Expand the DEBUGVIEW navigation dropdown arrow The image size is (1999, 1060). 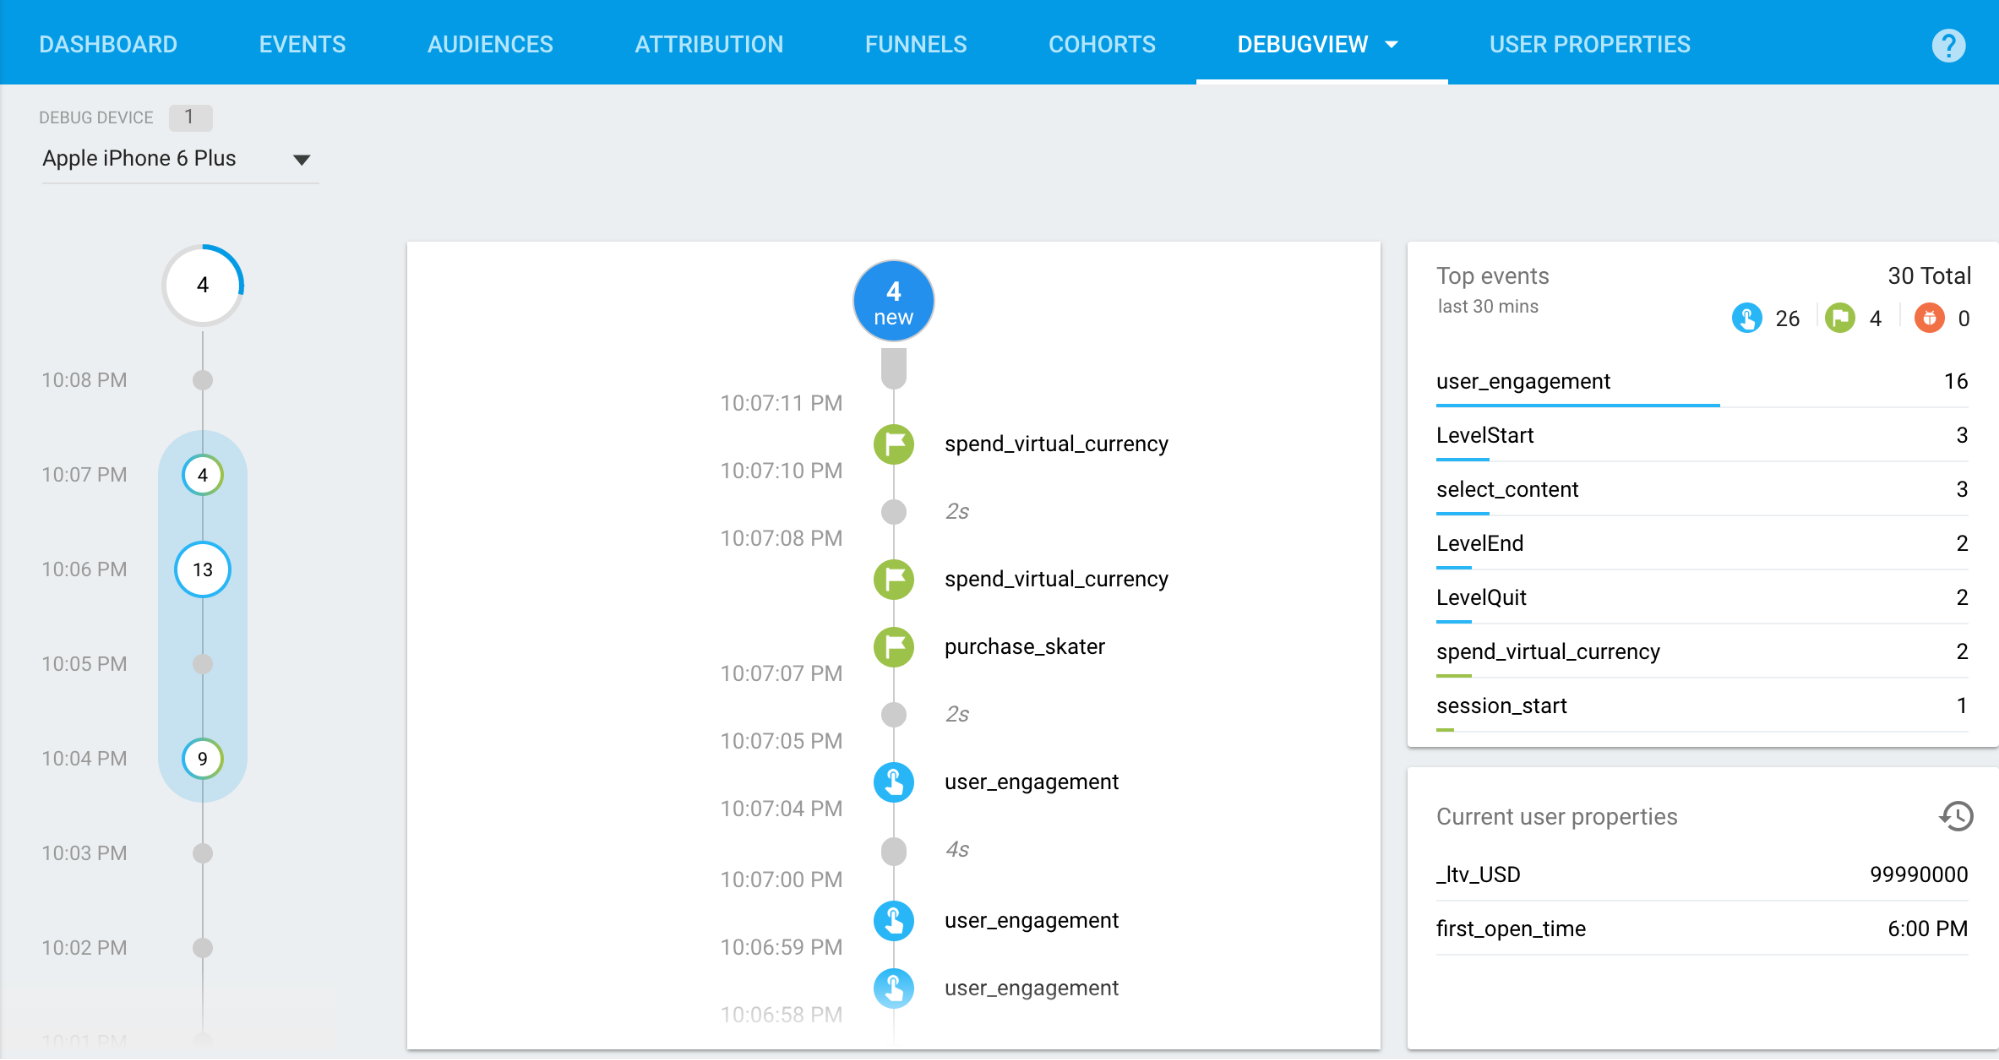coord(1392,44)
